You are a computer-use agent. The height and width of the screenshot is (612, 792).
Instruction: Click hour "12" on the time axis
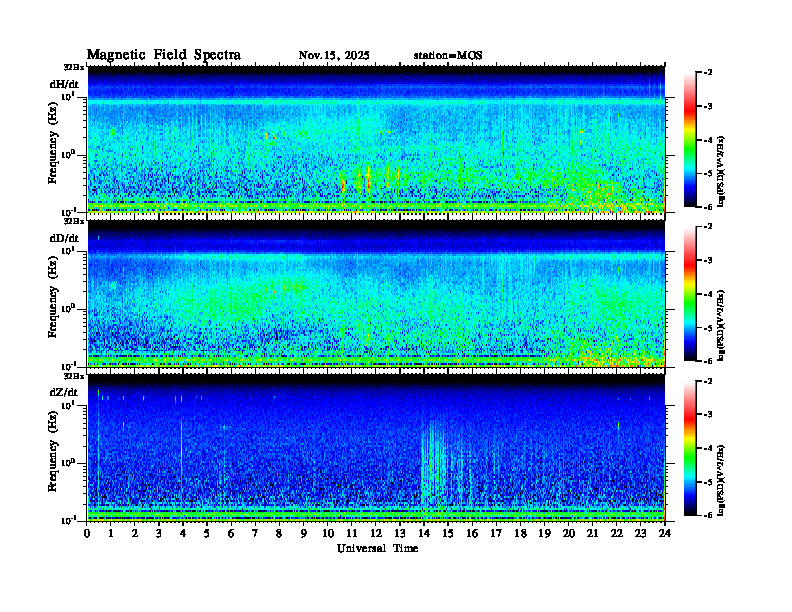tap(376, 534)
